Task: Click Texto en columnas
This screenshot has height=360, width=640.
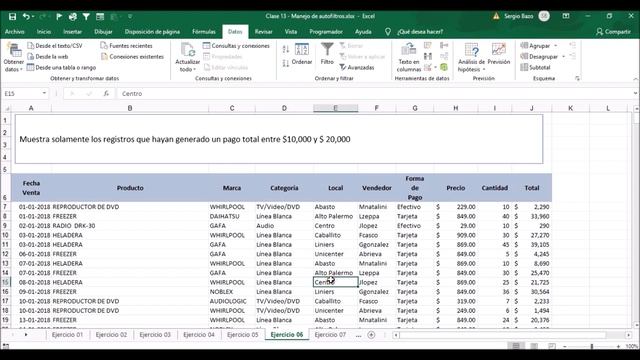Action: click(409, 58)
